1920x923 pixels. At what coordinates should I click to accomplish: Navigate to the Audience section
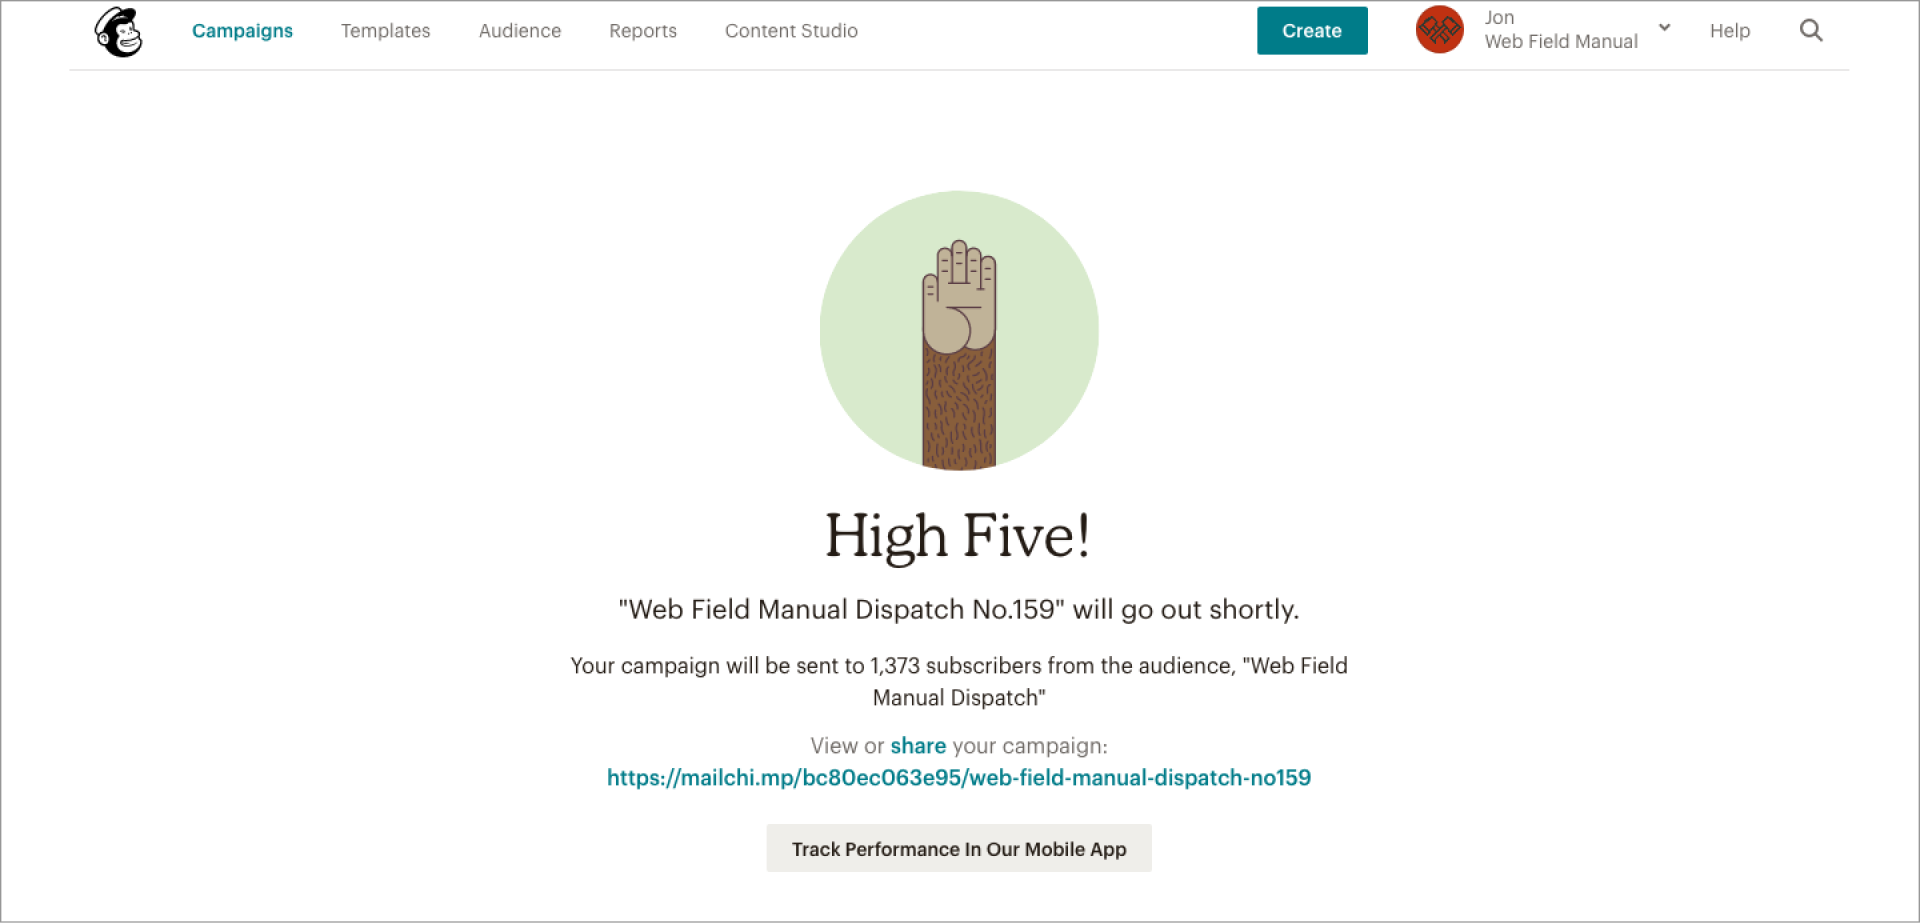point(520,31)
